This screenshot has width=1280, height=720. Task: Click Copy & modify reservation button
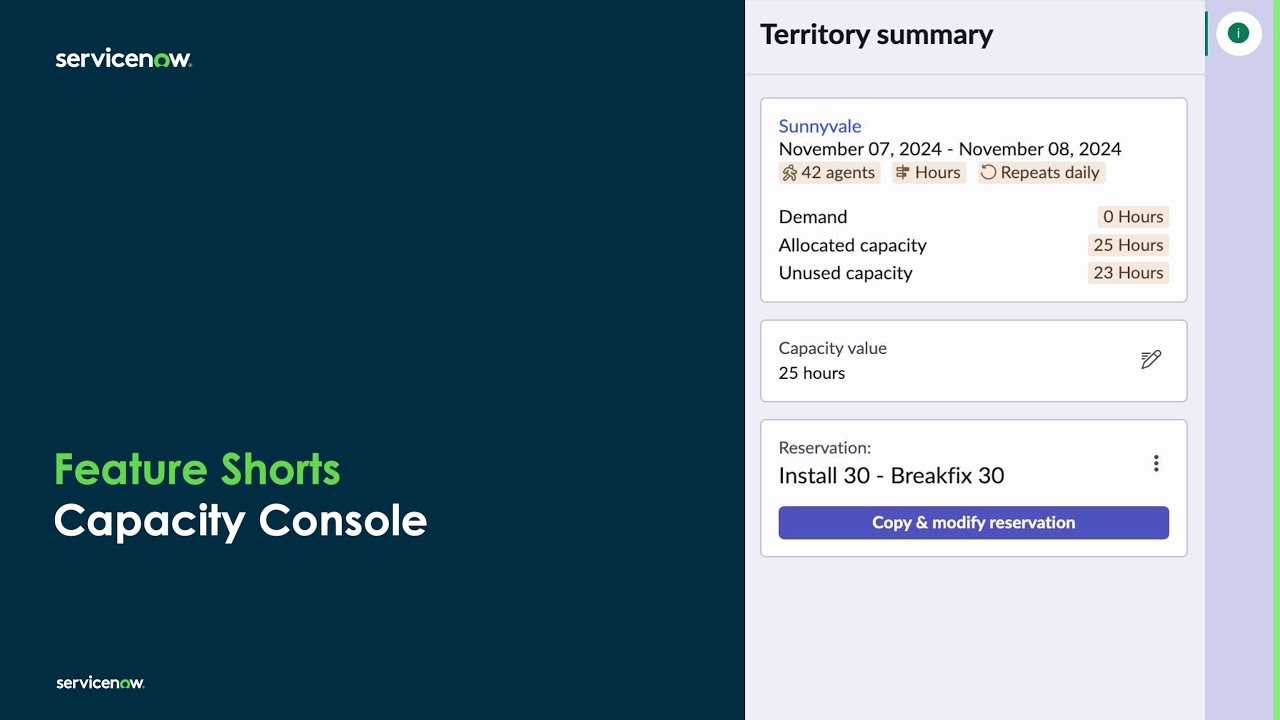click(973, 523)
